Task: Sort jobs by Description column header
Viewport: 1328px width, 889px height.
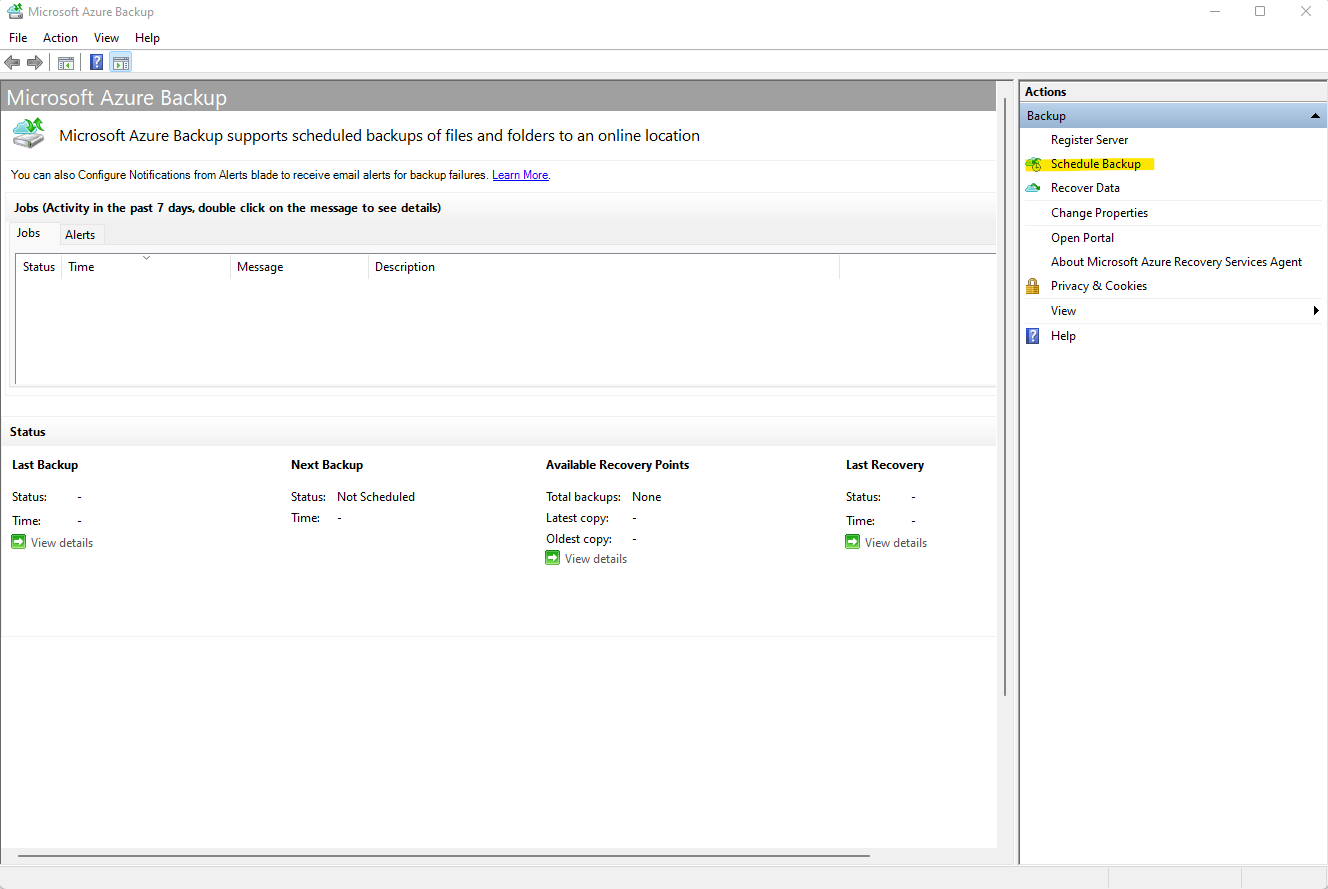Action: [604, 267]
